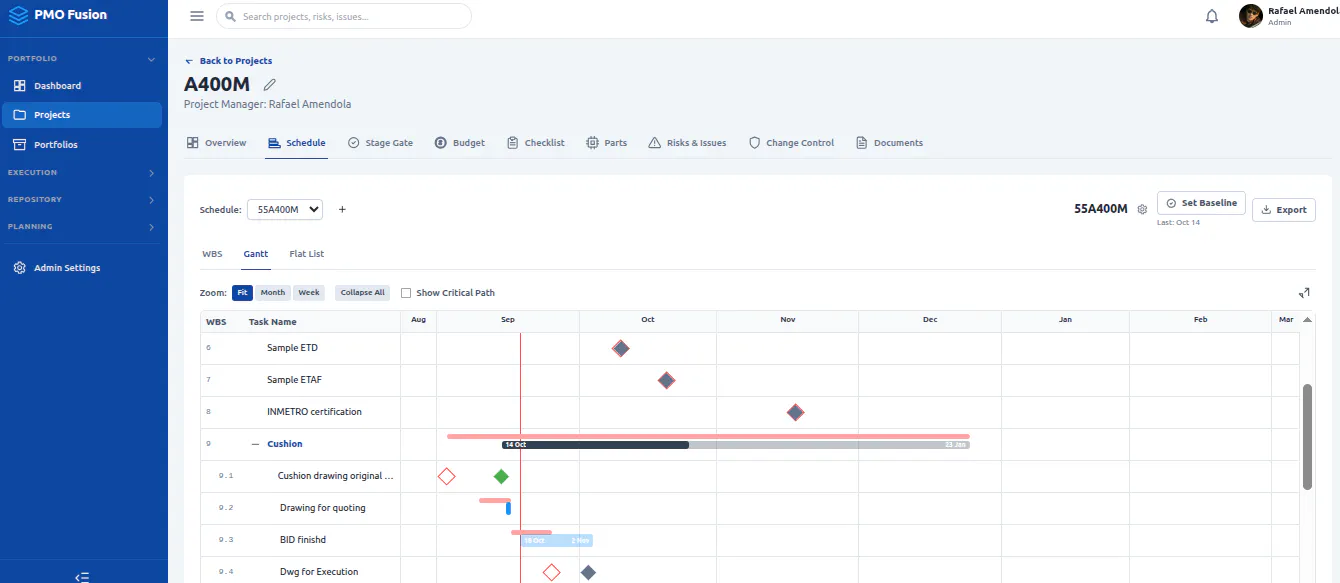Click Drawing for quoting blue bar
This screenshot has height=583, width=1340.
[508, 508]
